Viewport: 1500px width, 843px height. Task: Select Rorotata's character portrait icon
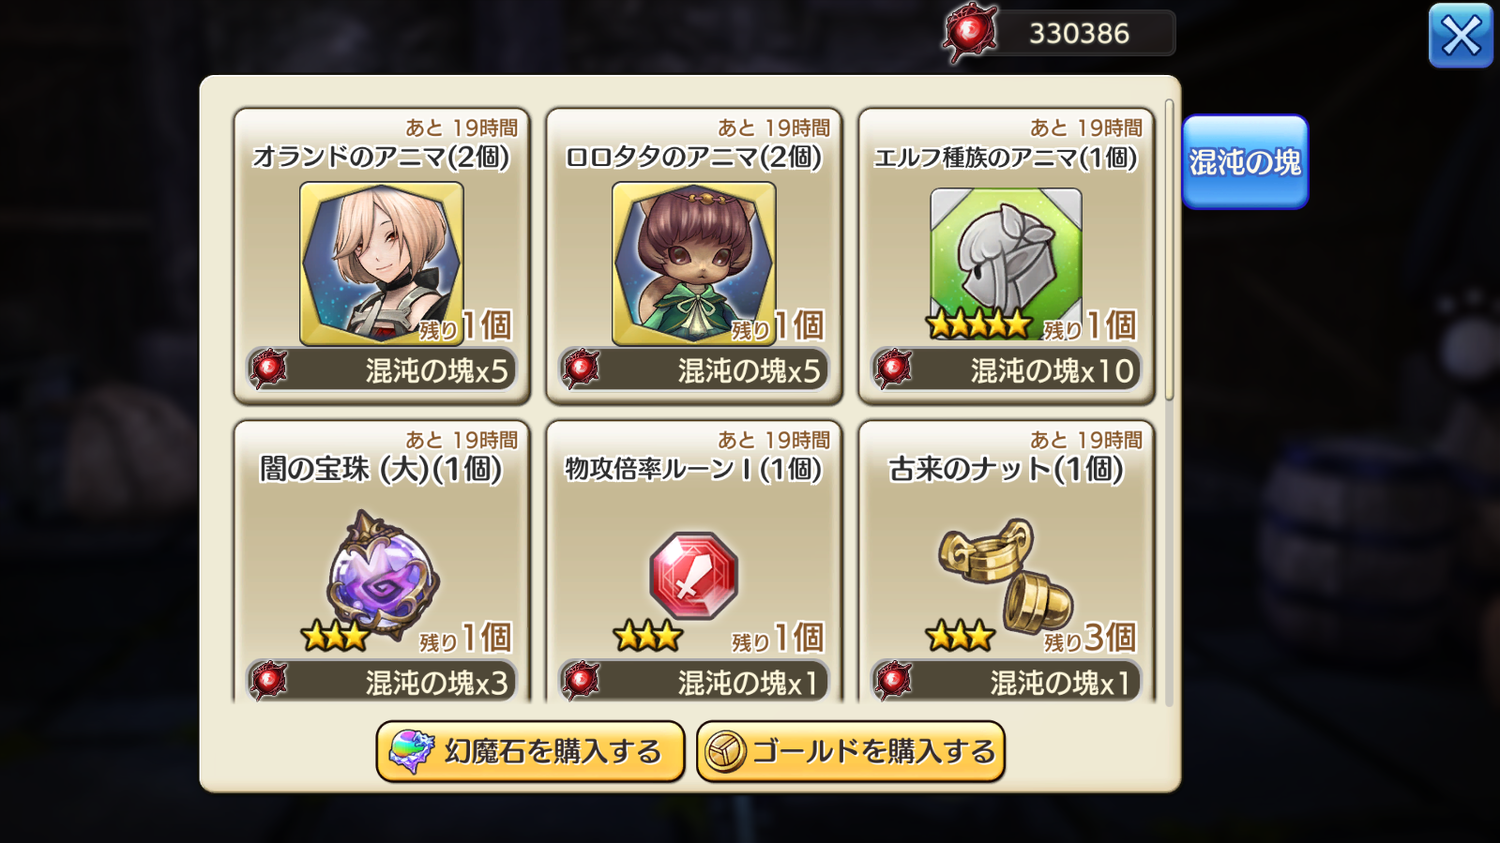(694, 263)
